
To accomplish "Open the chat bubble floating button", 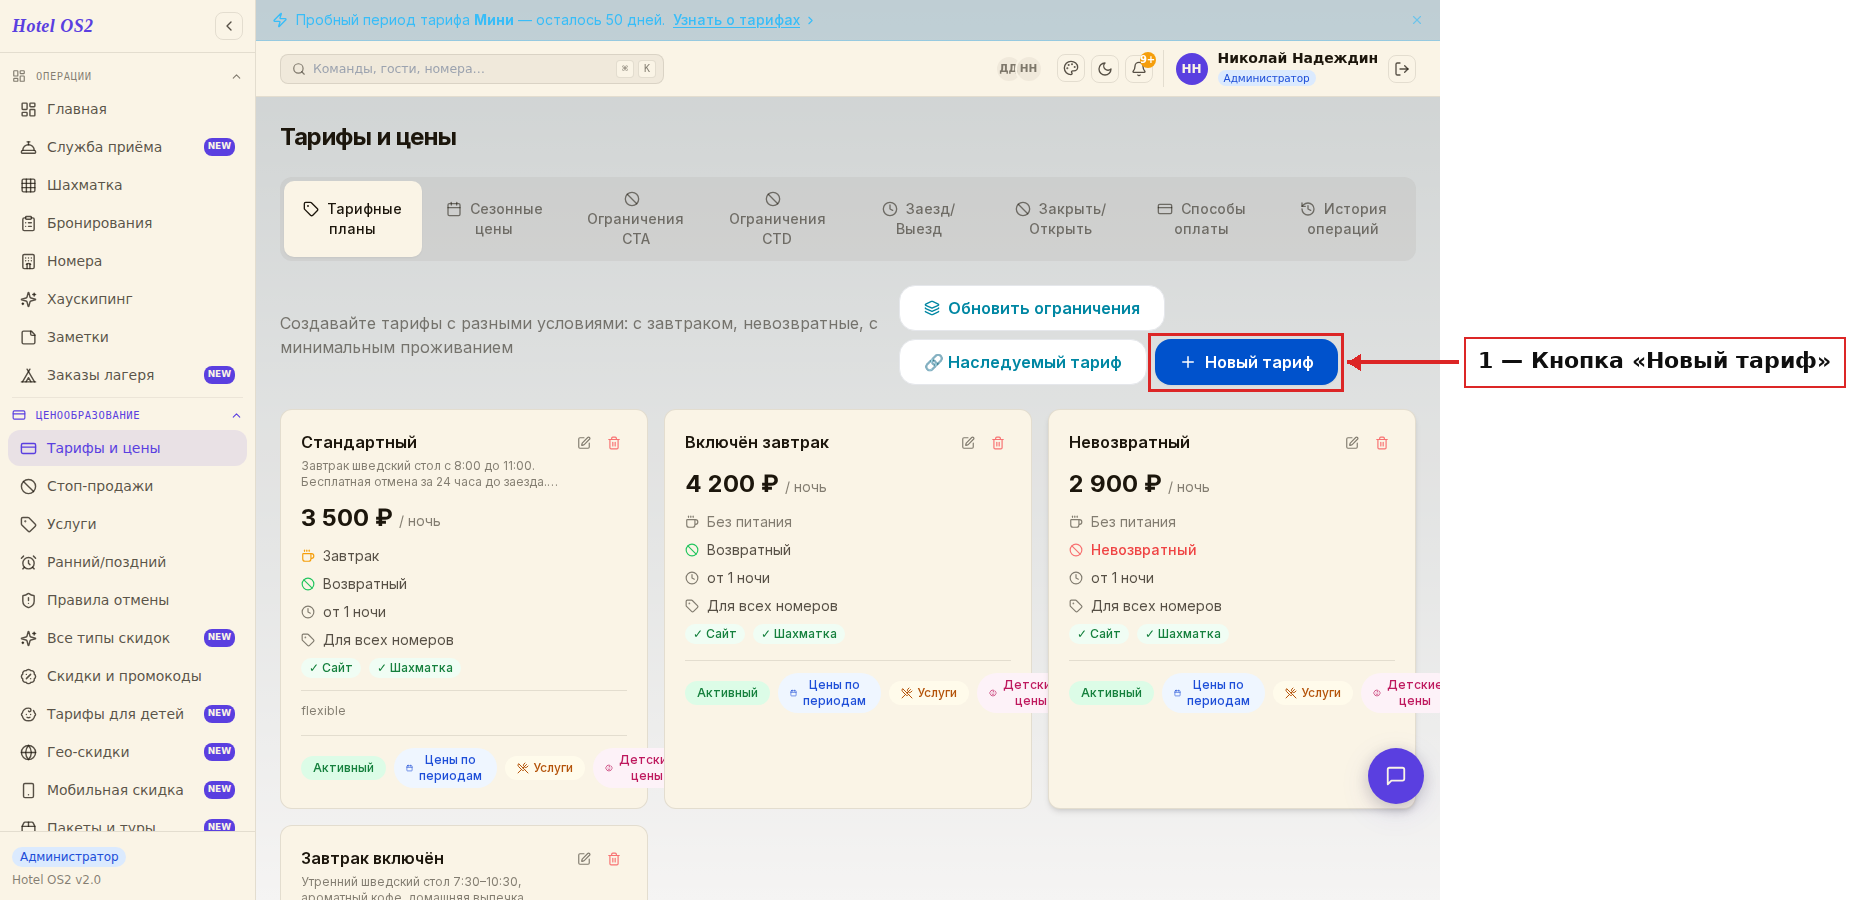I will 1396,776.
